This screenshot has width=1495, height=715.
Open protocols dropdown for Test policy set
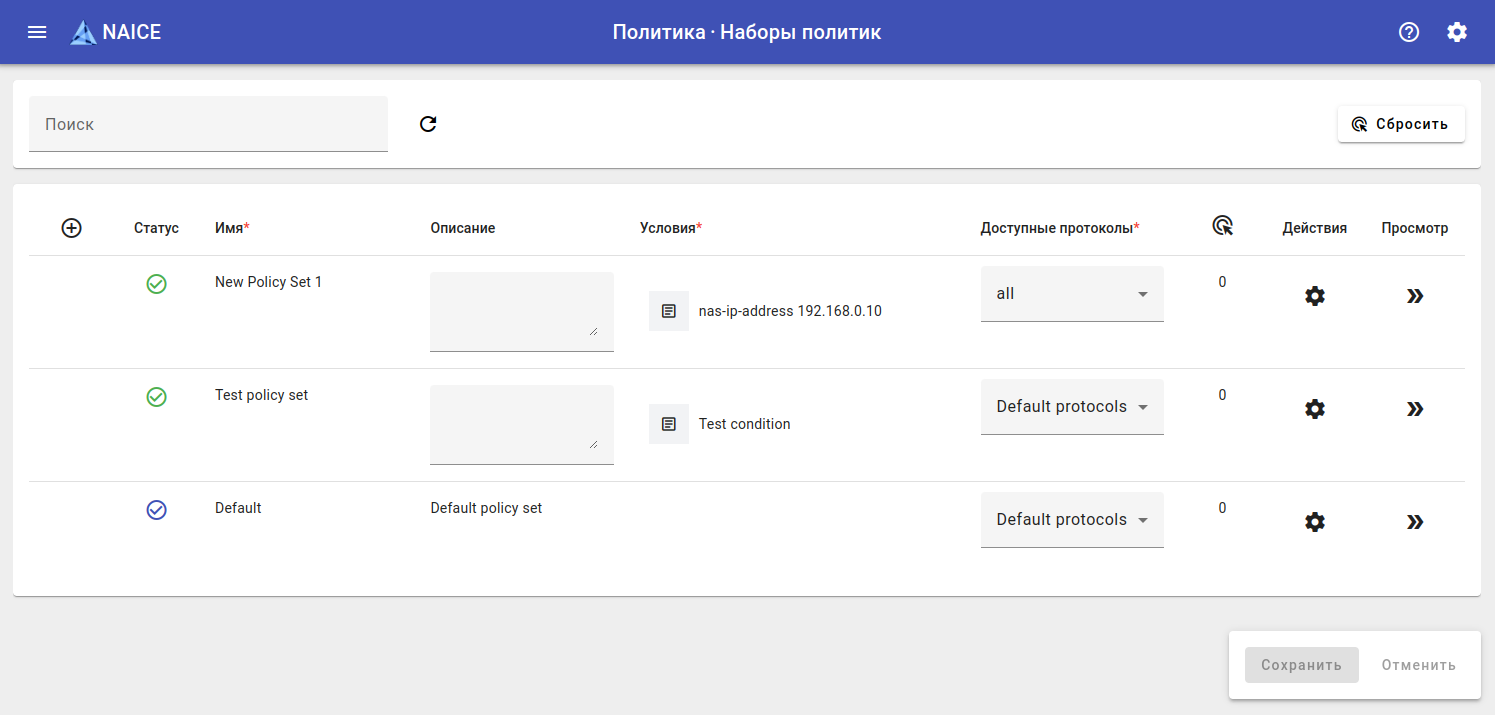pos(1072,407)
